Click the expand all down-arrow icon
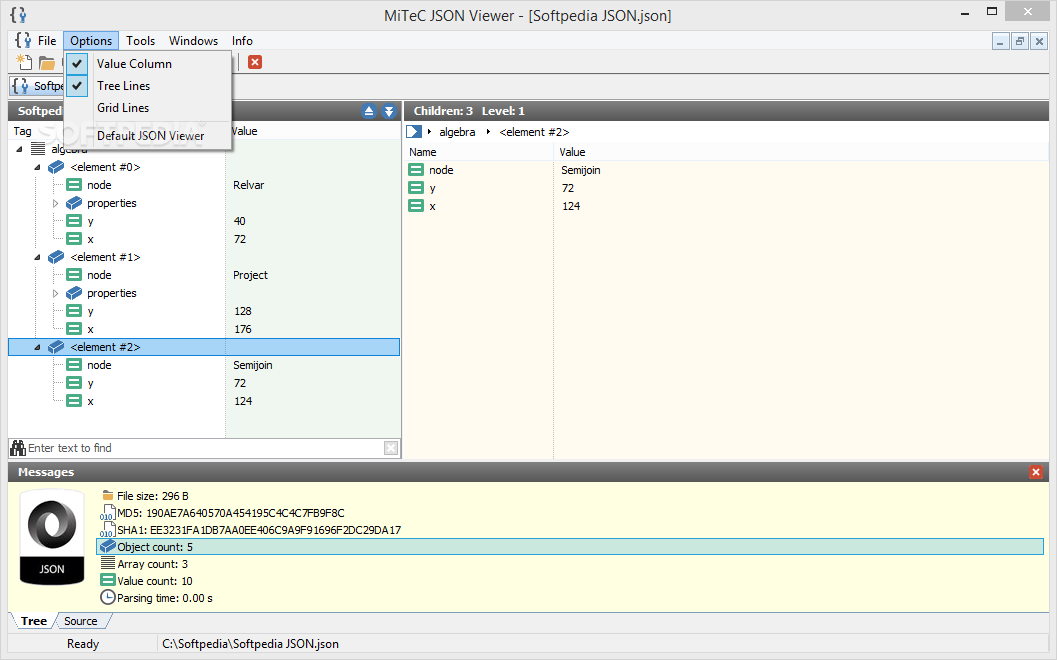This screenshot has width=1057, height=660. pyautogui.click(x=389, y=111)
